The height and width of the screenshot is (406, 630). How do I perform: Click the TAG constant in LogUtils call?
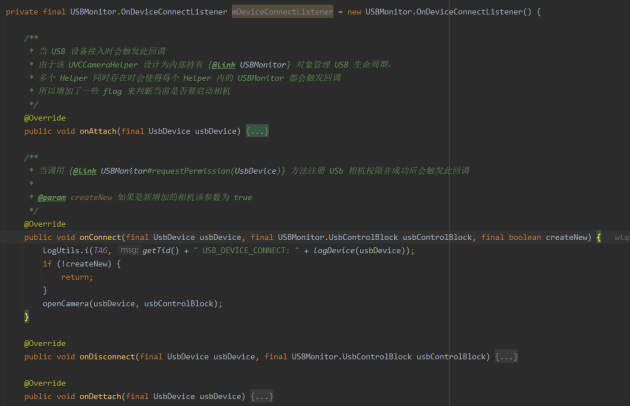coord(100,250)
